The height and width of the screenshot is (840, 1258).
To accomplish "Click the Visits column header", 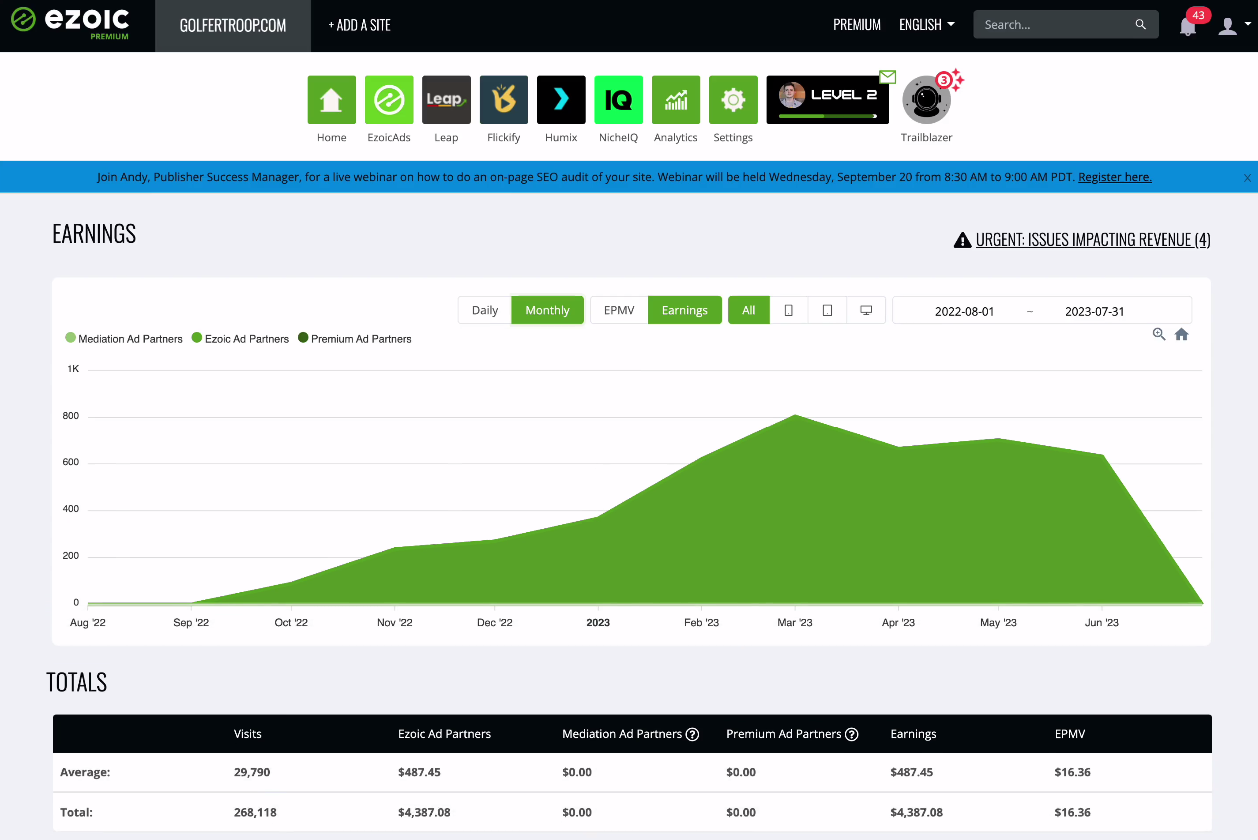I will click(x=247, y=734).
